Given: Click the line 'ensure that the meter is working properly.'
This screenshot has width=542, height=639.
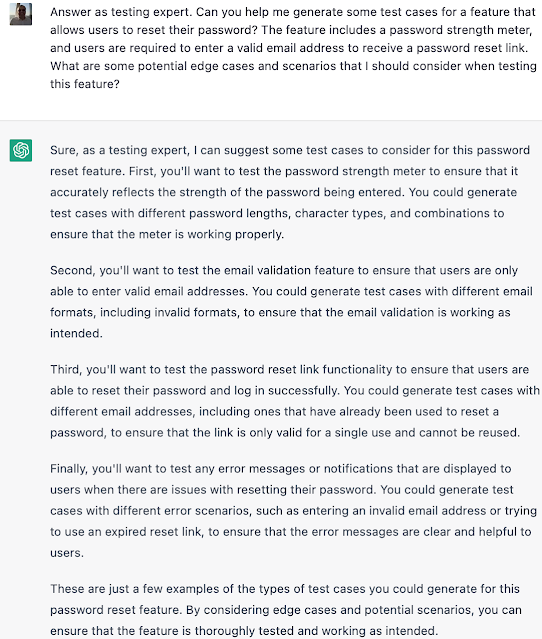Looking at the screenshot, I should tap(167, 234).
